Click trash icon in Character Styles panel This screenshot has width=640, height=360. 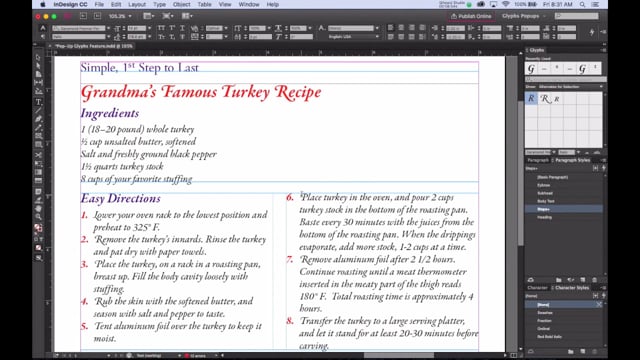pyautogui.click(x=594, y=351)
